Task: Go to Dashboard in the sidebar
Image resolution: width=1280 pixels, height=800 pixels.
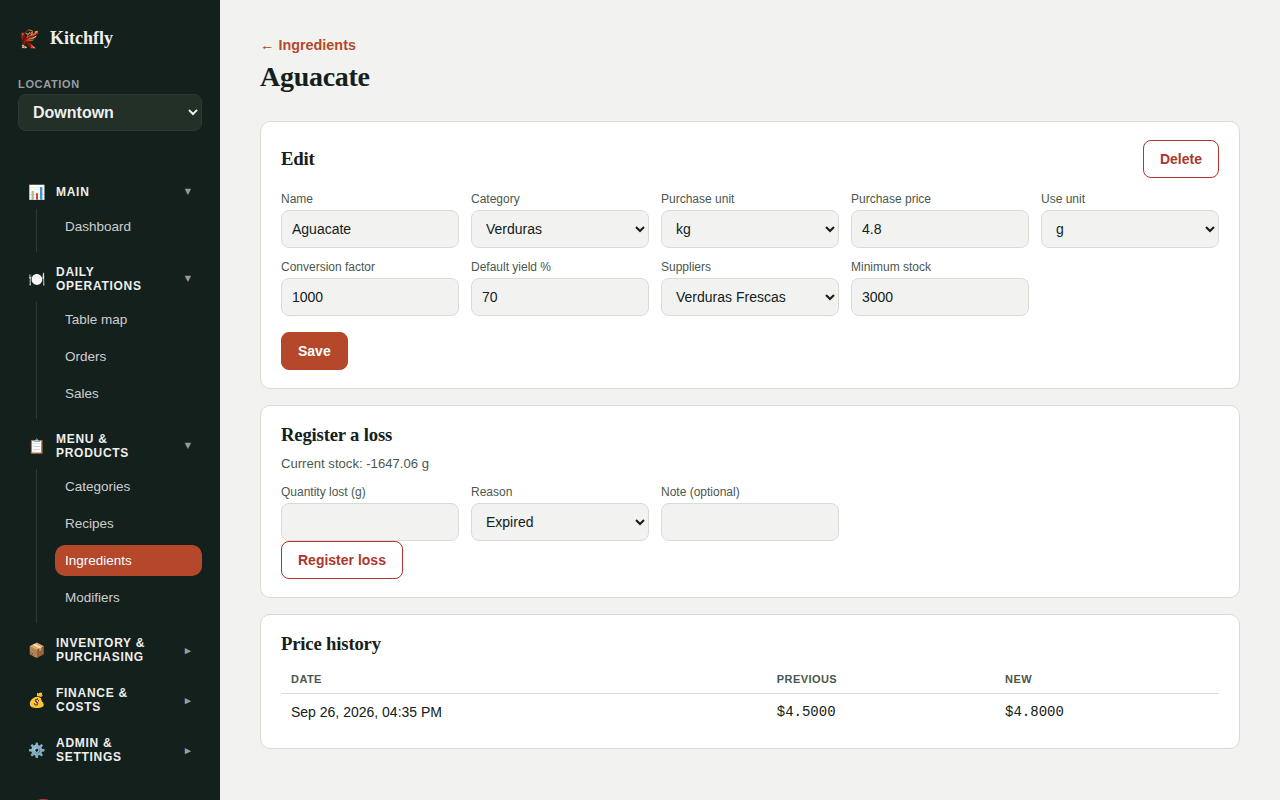Action: [x=128, y=227]
